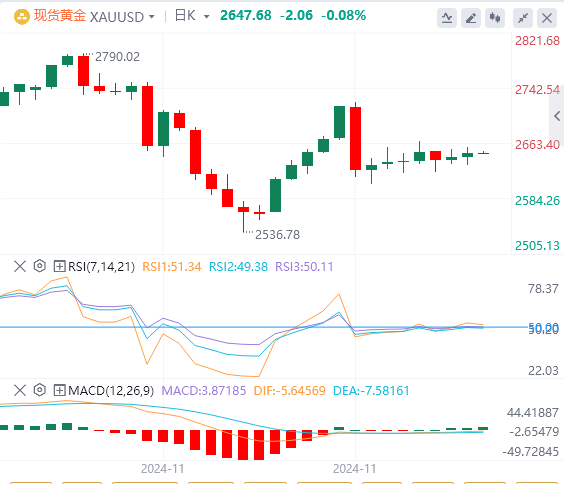Switch chart style with the candlestick icon

point(495,18)
